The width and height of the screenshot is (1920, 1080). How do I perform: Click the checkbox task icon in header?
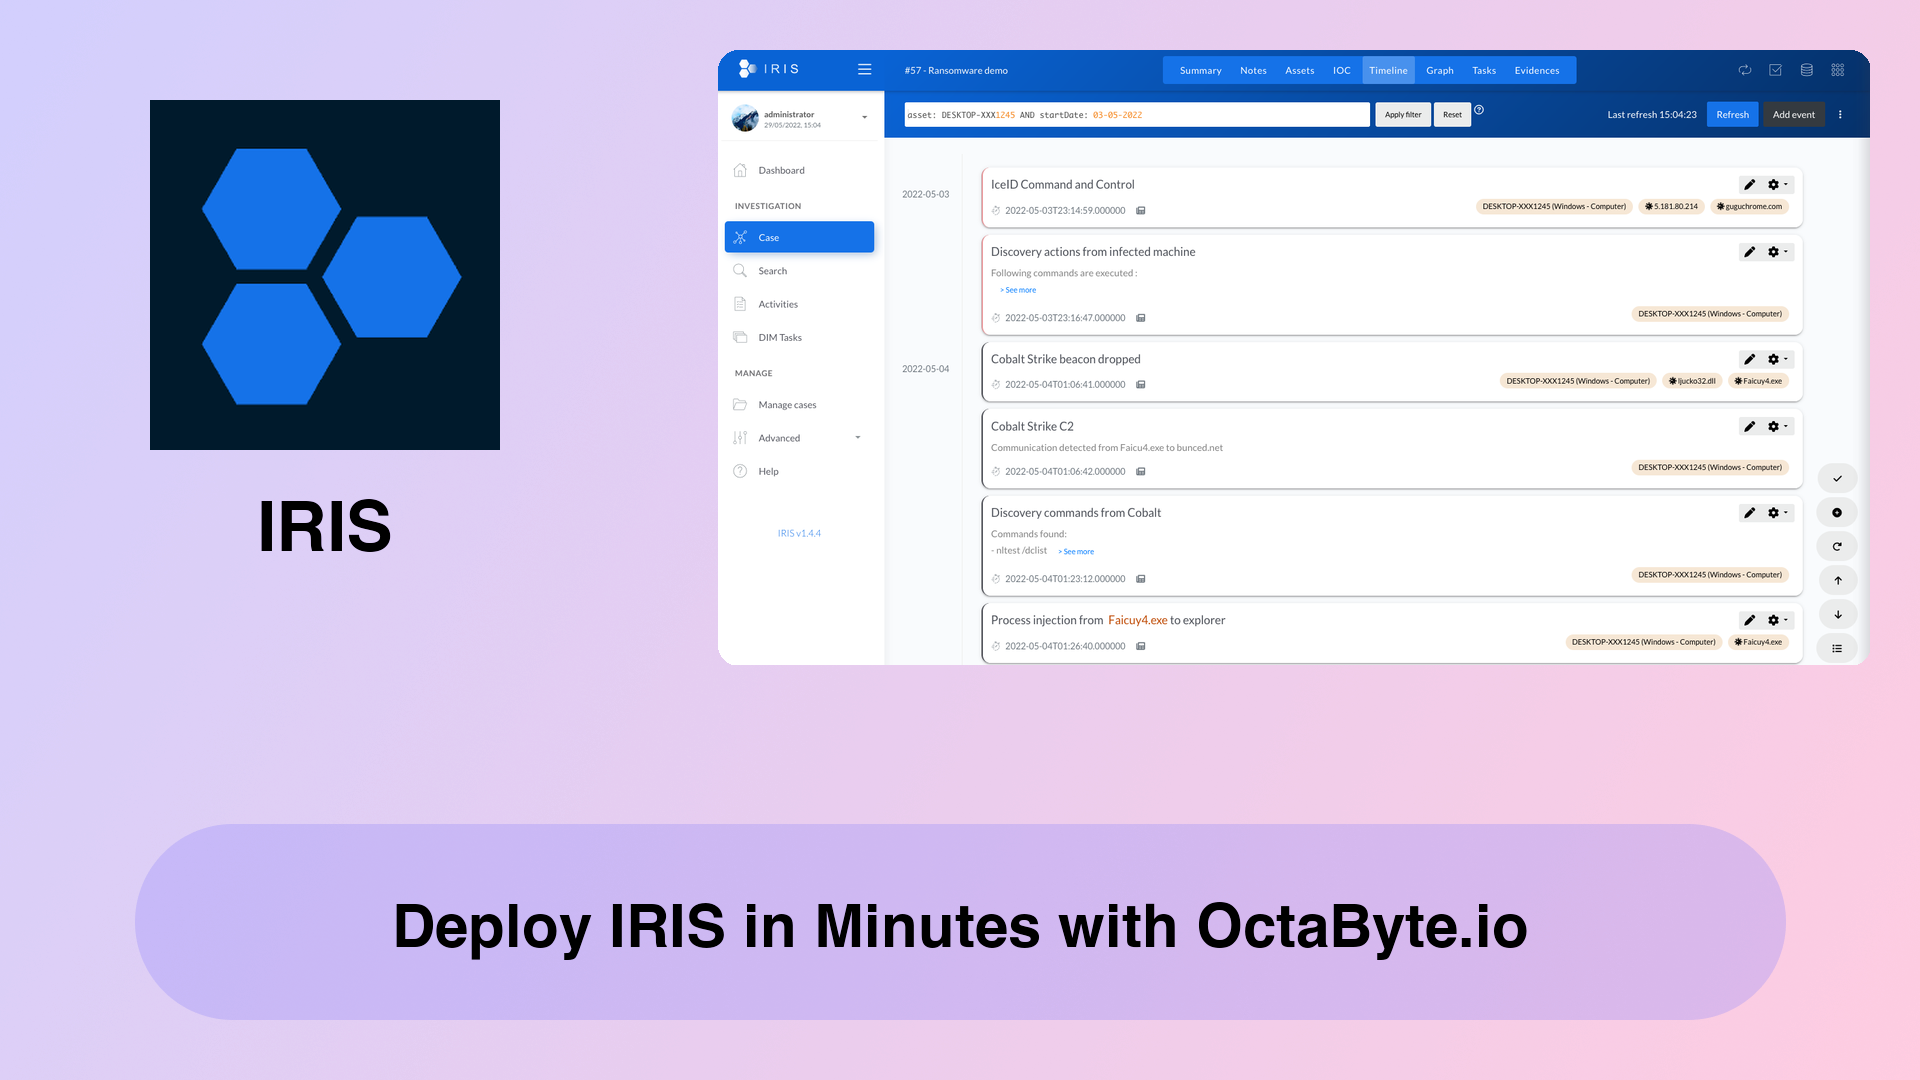pyautogui.click(x=1775, y=70)
